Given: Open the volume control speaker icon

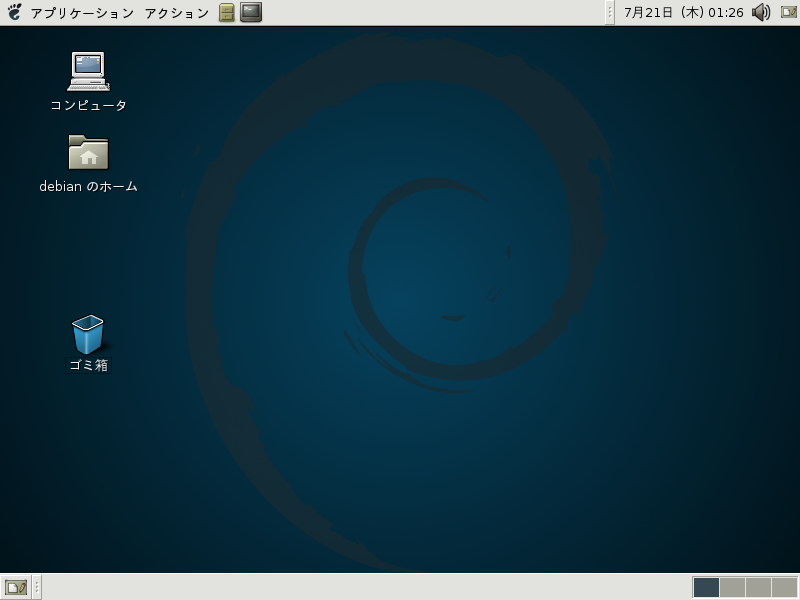Looking at the screenshot, I should [761, 12].
